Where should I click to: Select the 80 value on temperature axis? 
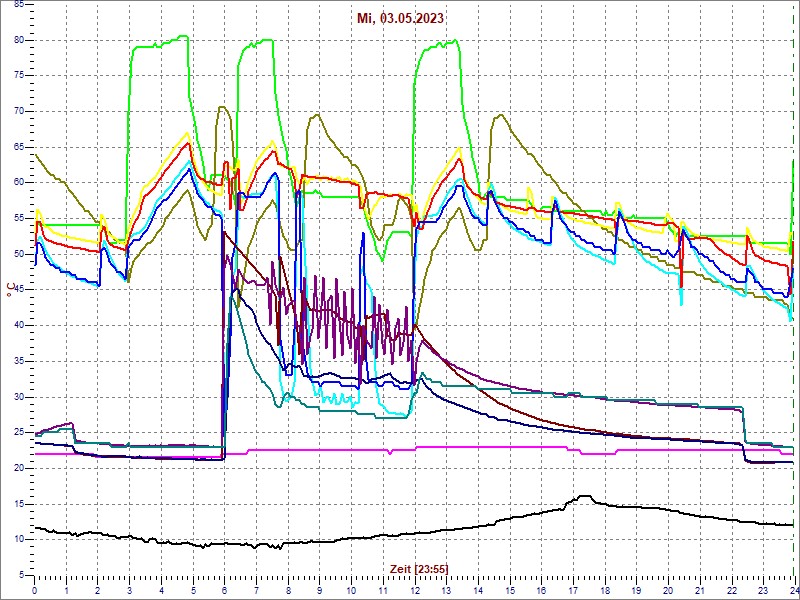pos(18,40)
